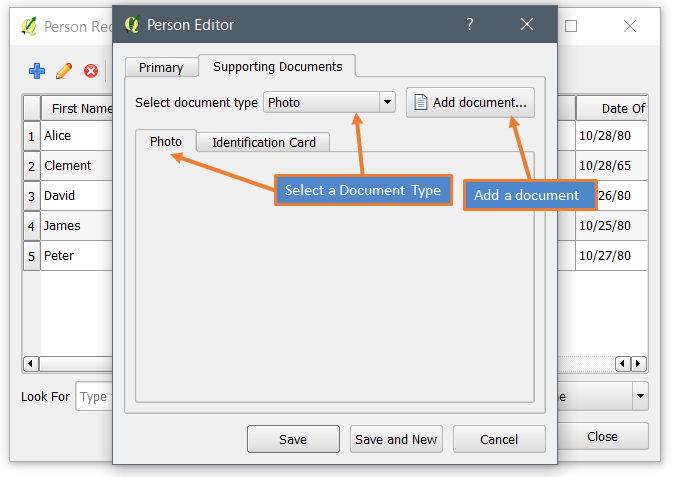Click the red delete record icon
The image size is (673, 477).
(x=91, y=71)
